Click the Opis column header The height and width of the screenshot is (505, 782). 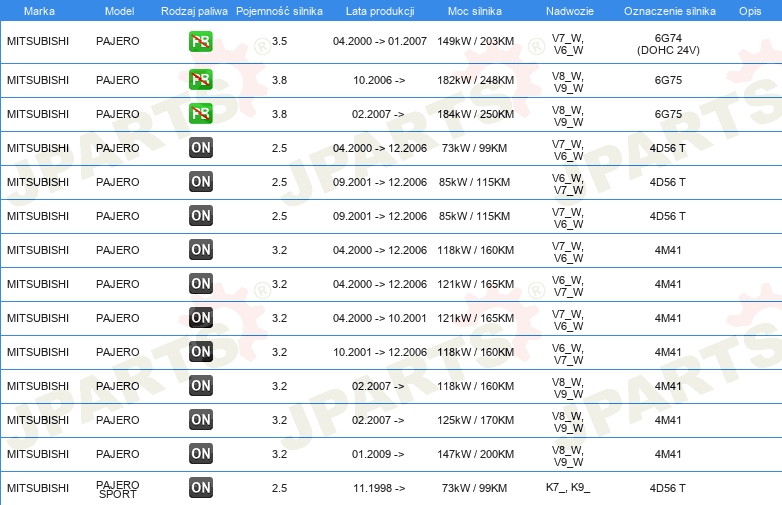[750, 11]
